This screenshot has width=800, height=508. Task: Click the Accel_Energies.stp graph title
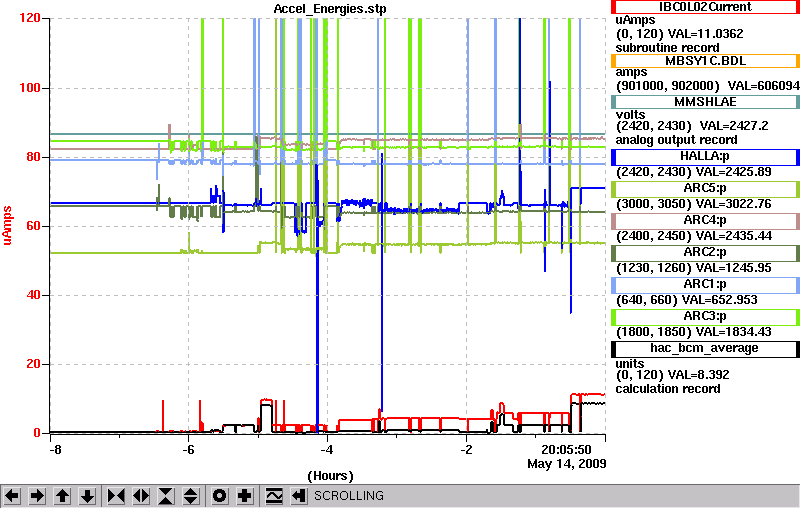pyautogui.click(x=330, y=9)
